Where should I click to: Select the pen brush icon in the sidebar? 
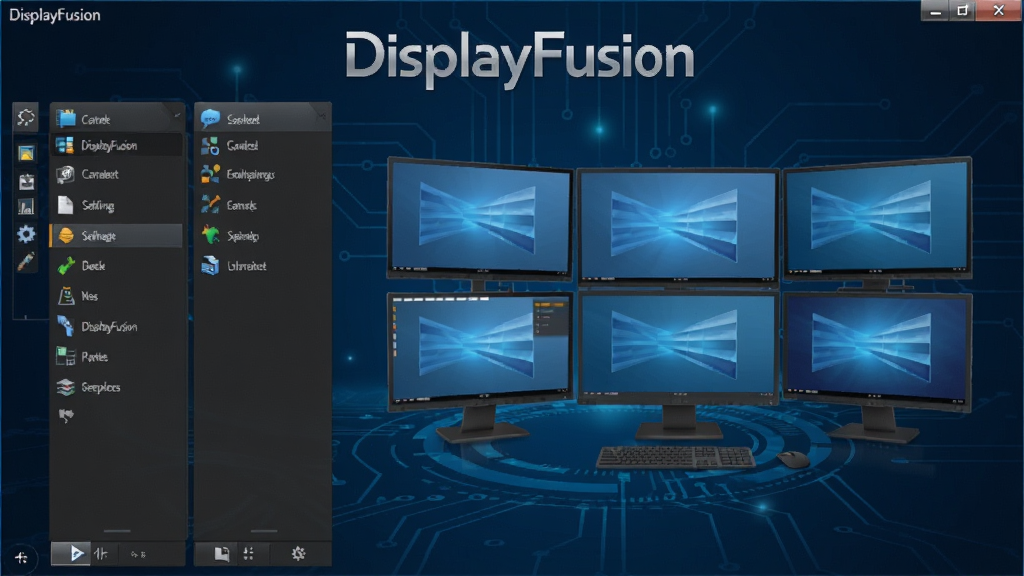click(26, 262)
